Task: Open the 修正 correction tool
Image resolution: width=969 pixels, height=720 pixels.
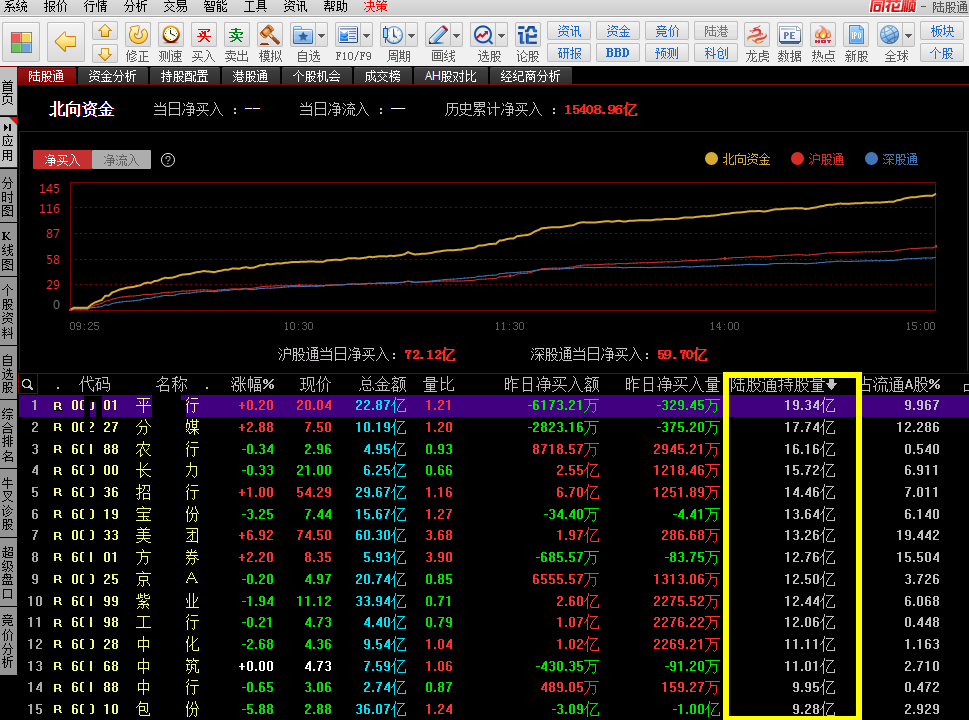Action: 137,43
